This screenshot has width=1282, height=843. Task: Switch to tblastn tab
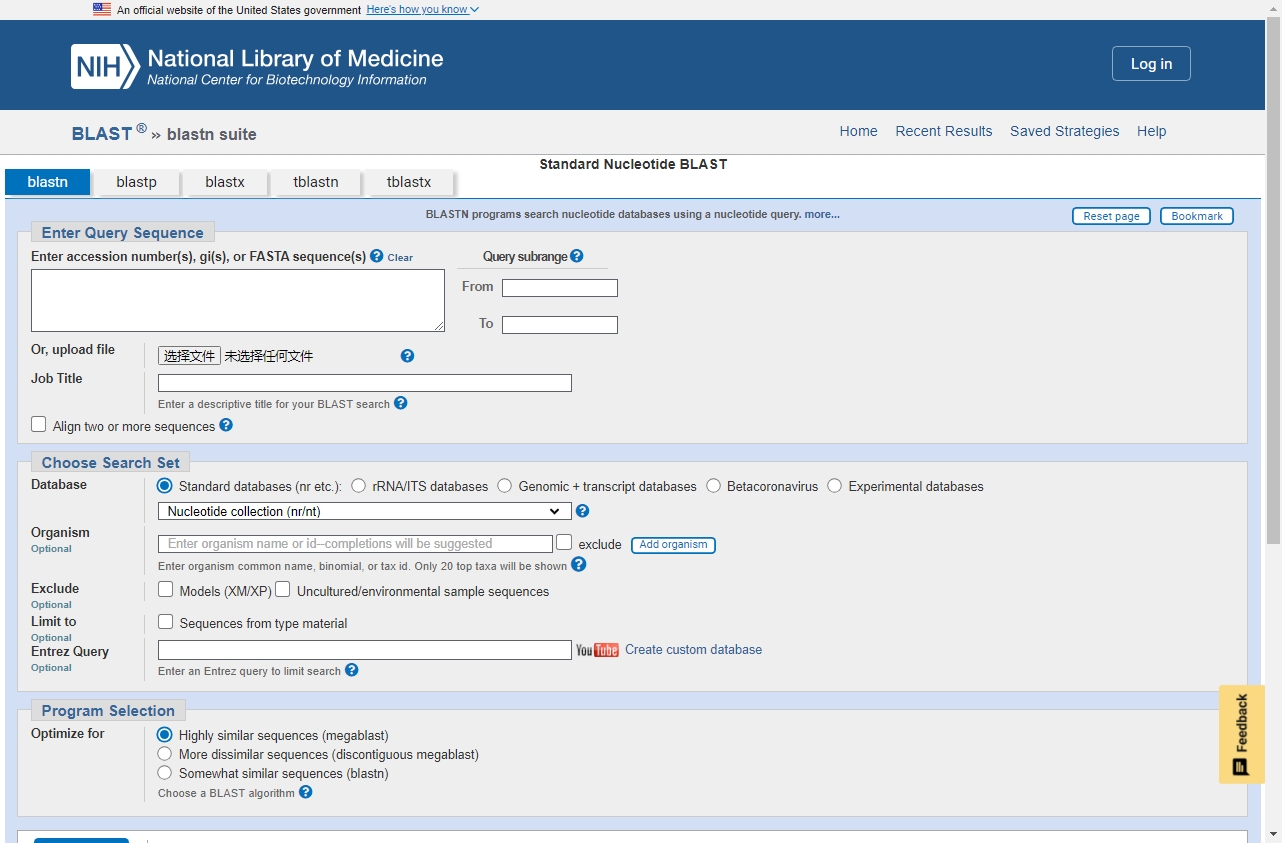(316, 182)
